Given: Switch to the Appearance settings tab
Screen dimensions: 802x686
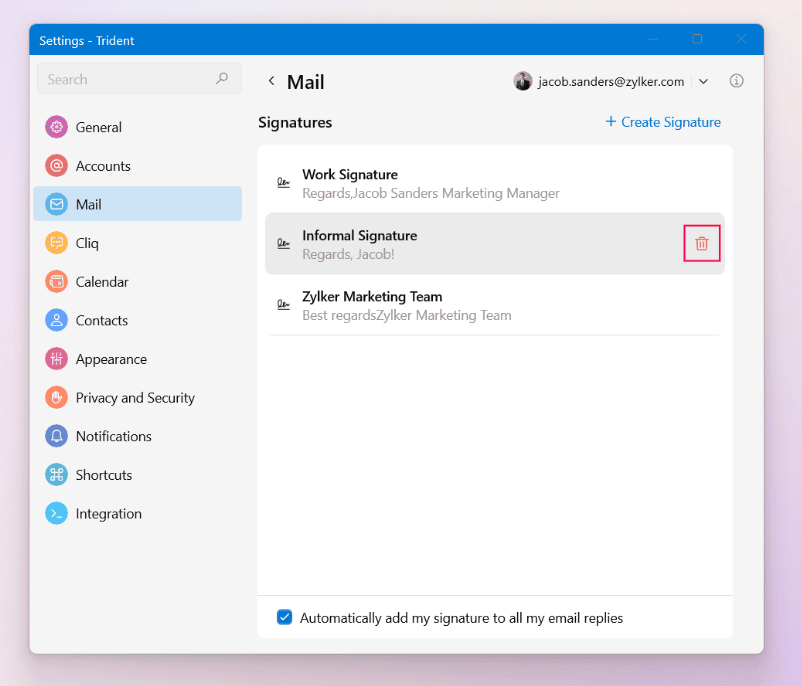Looking at the screenshot, I should click(x=111, y=359).
